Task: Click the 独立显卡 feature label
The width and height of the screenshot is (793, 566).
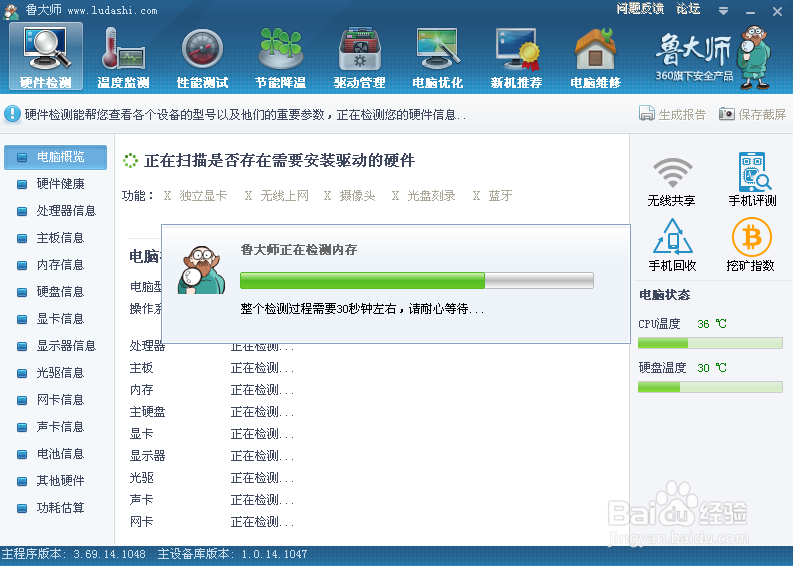Action: pos(203,196)
